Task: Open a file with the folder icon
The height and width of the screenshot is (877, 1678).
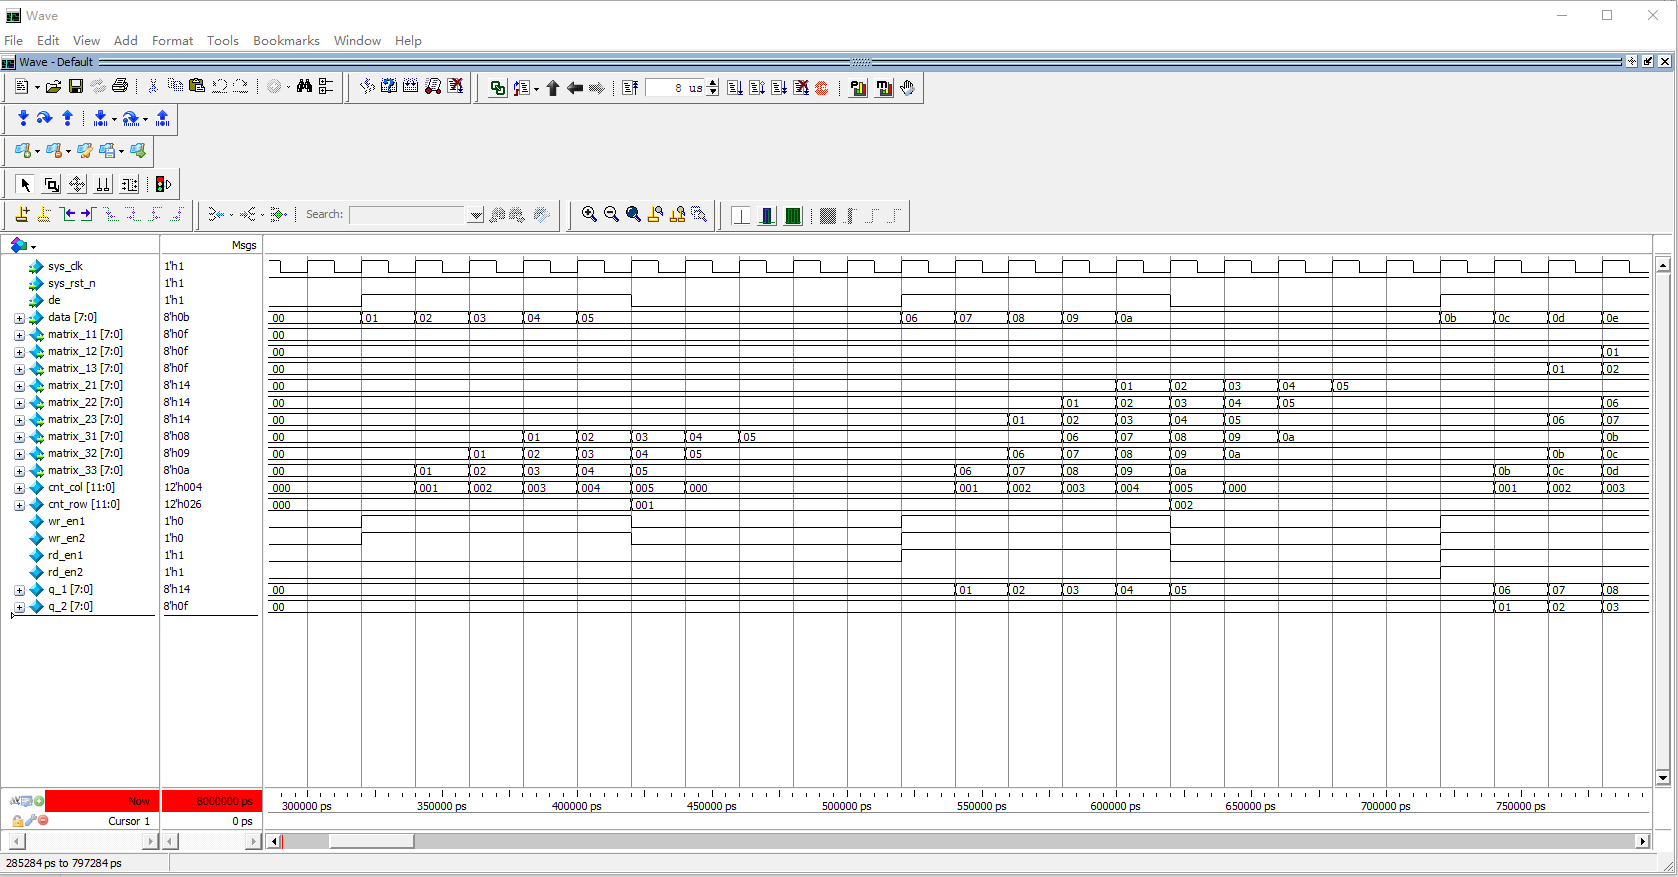Action: click(54, 87)
